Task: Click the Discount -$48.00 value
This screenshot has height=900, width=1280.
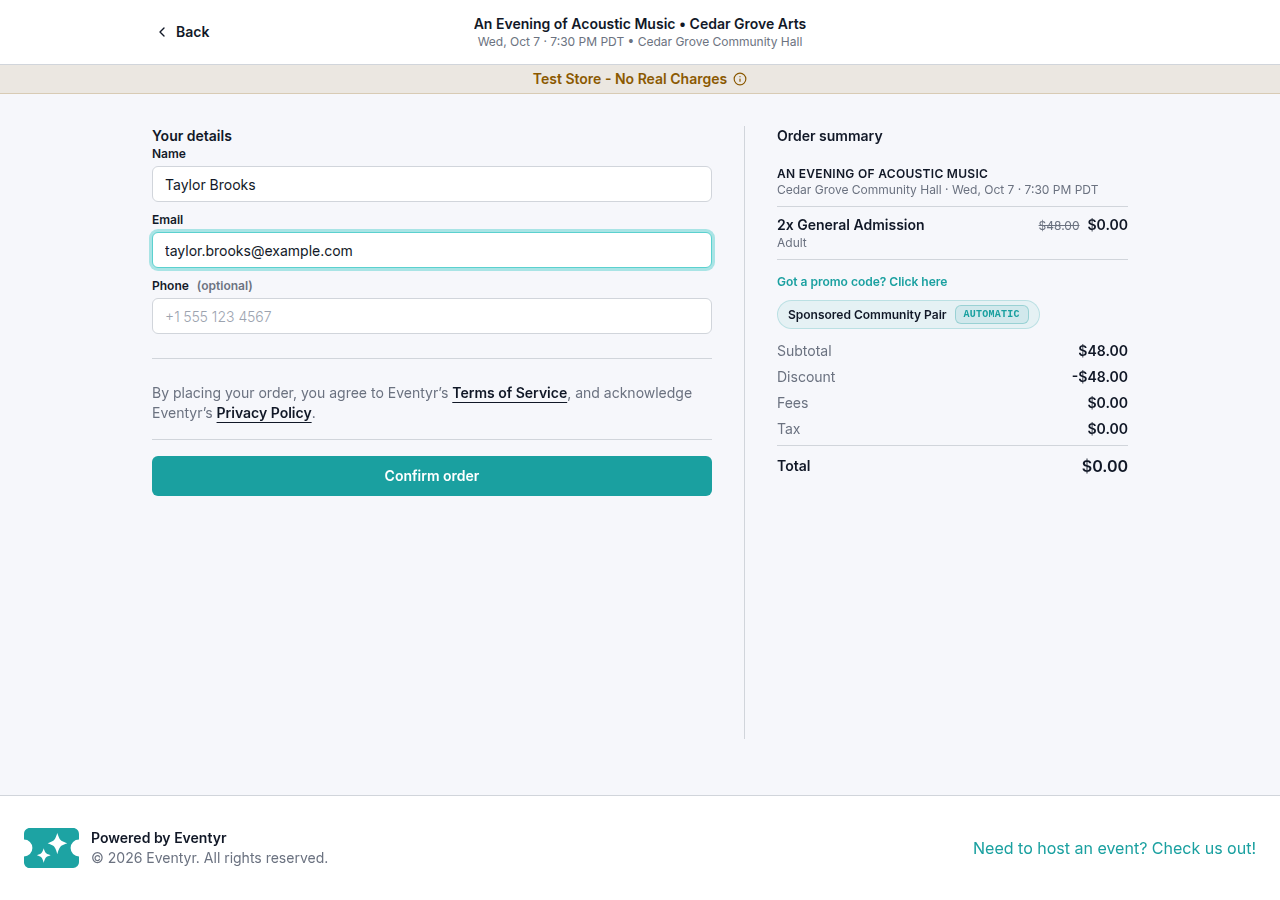Action: (1100, 377)
